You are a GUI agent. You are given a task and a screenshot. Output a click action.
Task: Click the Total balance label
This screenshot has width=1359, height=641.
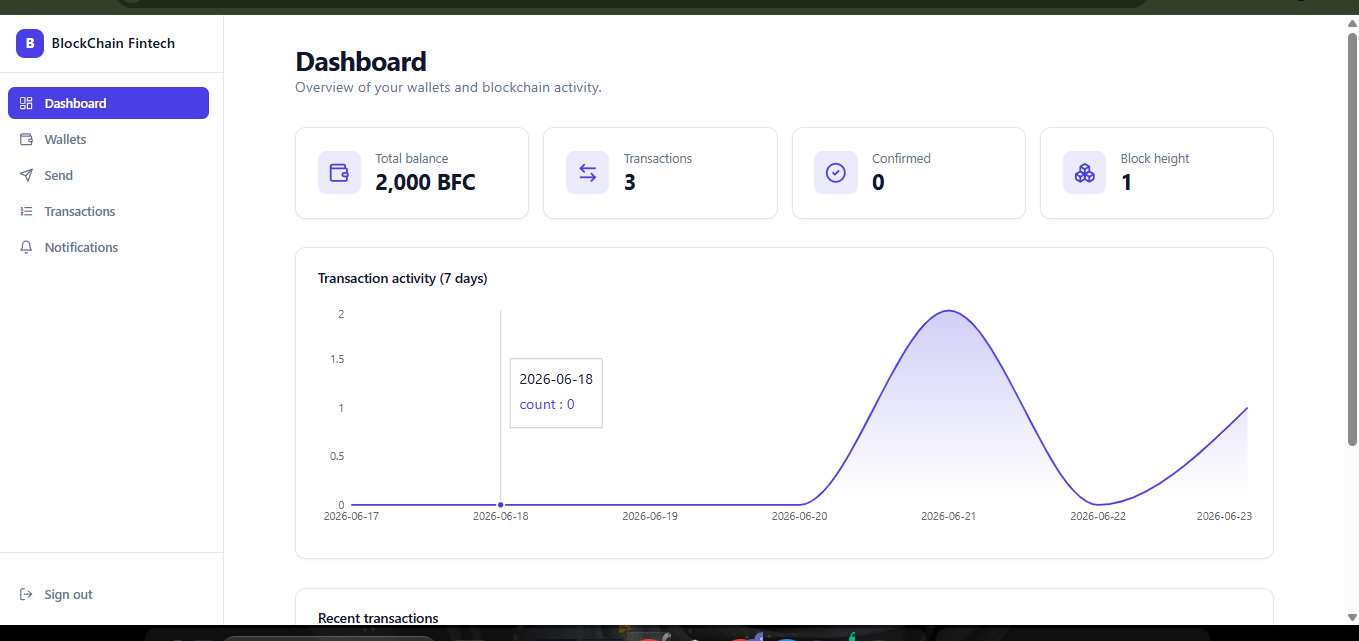coord(412,158)
